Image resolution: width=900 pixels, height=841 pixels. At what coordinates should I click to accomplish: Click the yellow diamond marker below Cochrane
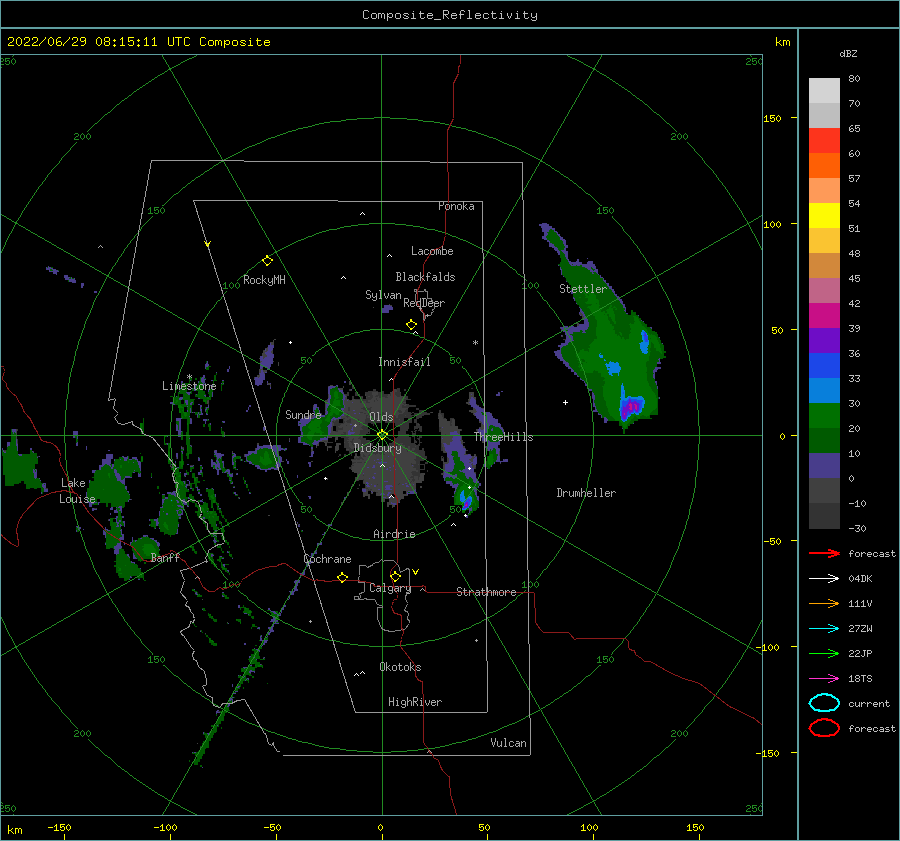coord(342,578)
